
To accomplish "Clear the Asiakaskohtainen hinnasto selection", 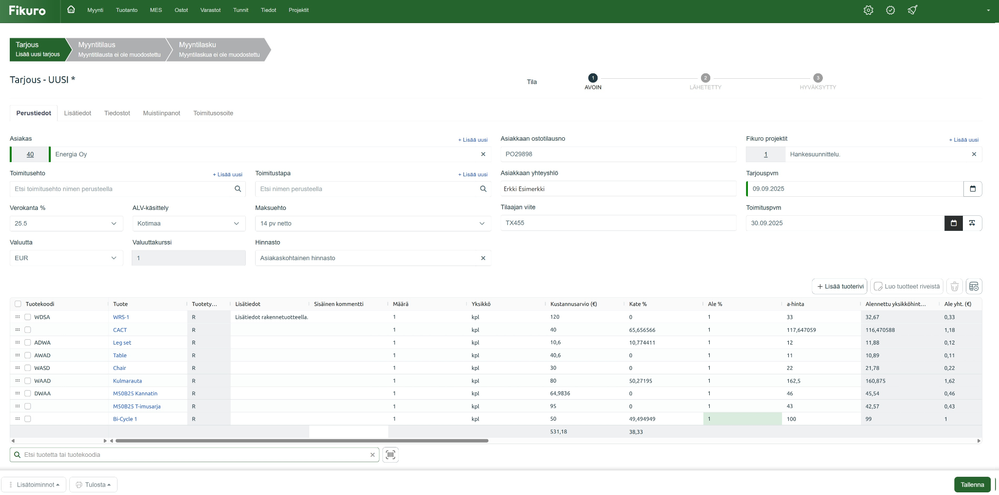I will [483, 258].
